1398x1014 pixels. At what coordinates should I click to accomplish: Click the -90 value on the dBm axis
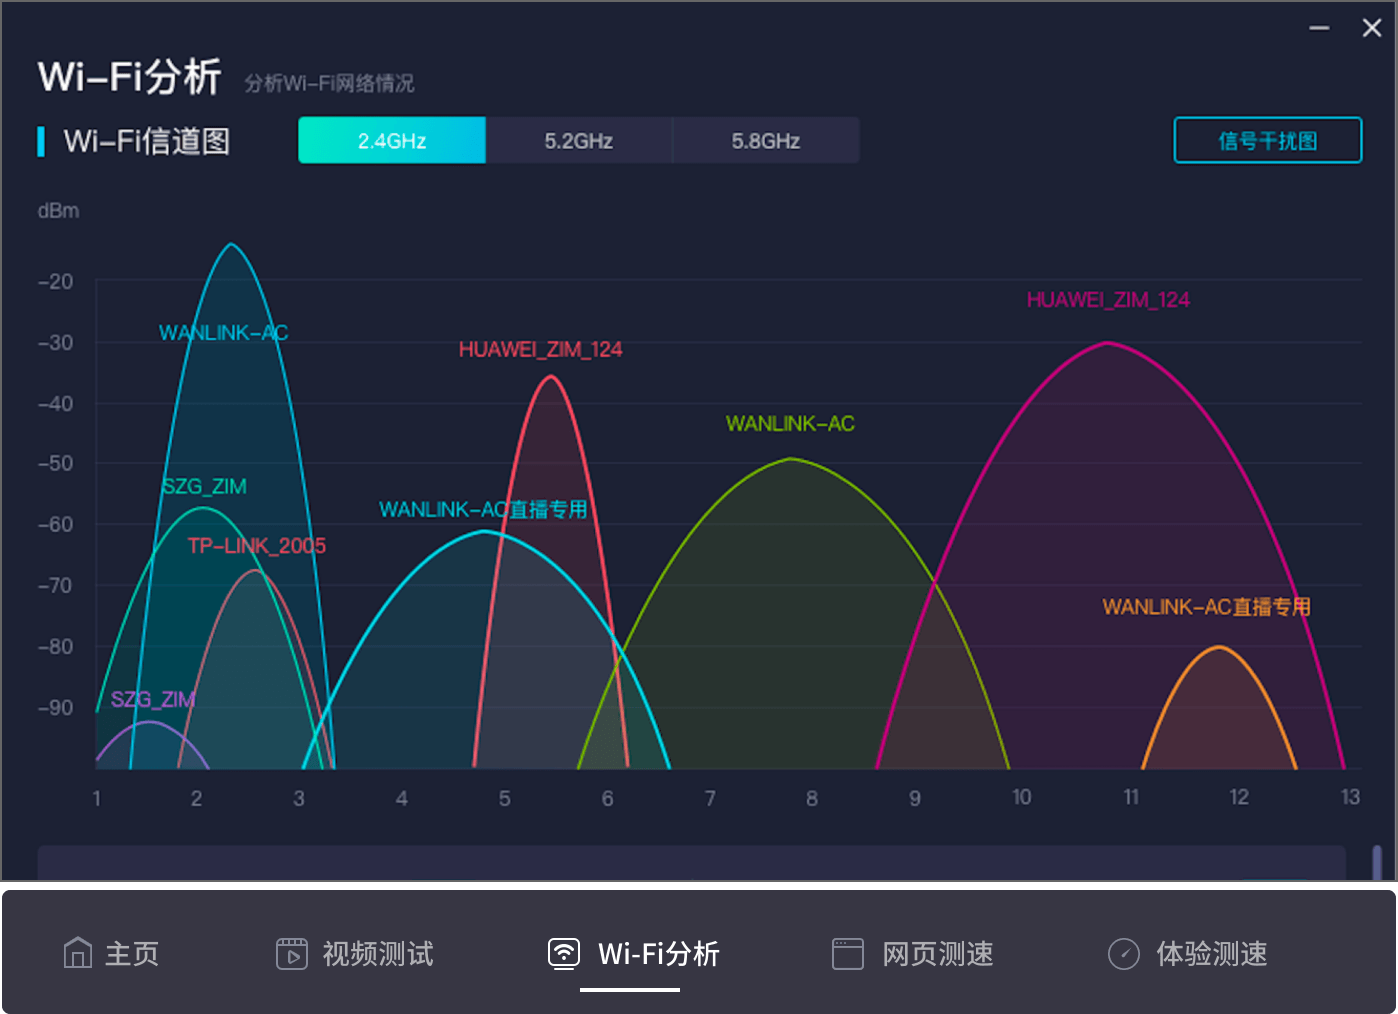[56, 708]
